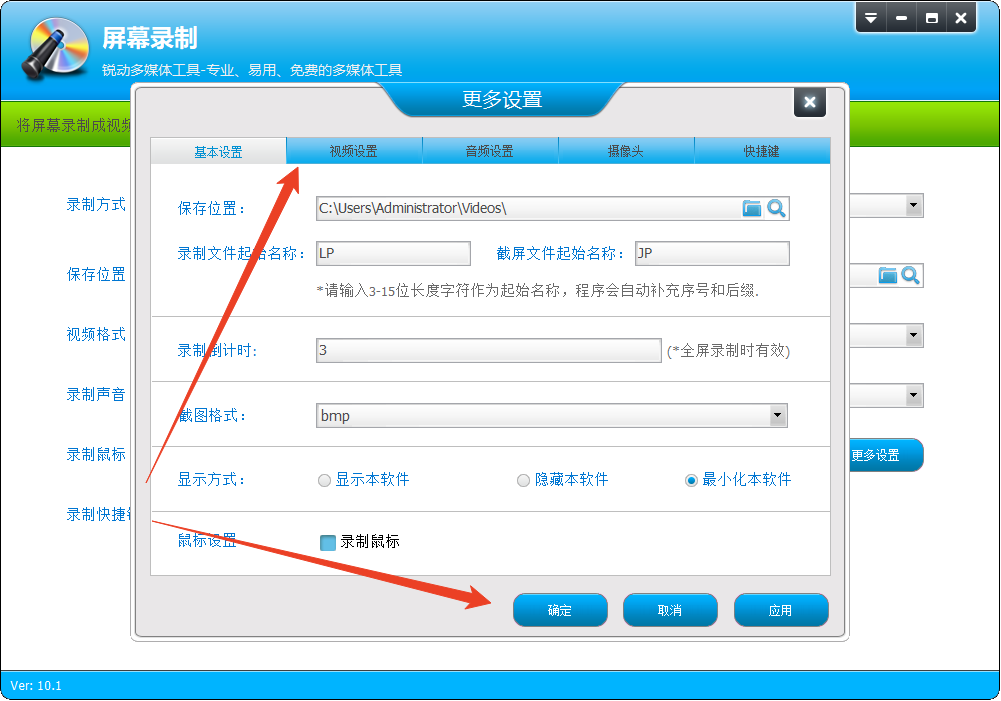
Task: Maximize the screen recorder window
Action: (931, 18)
